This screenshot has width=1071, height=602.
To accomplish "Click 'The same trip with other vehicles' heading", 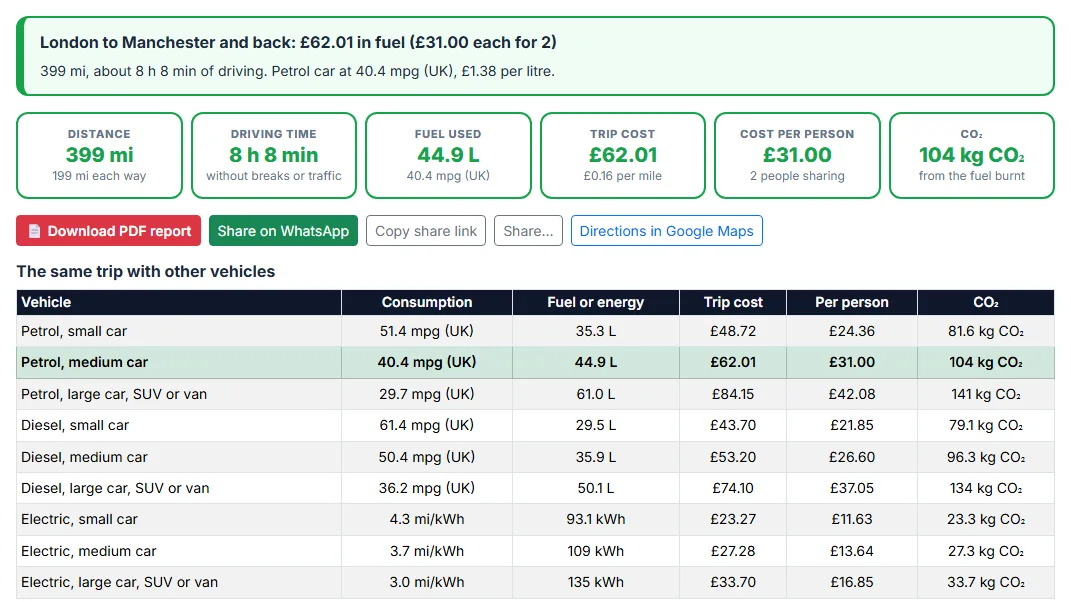I will [x=145, y=272].
